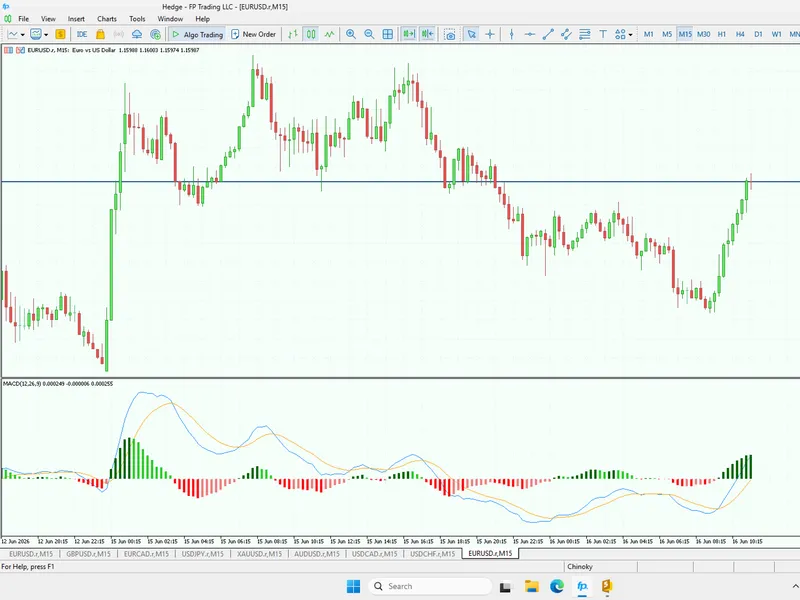Take a chart screenshot with camera icon
This screenshot has height=600, width=800.
[449, 34]
